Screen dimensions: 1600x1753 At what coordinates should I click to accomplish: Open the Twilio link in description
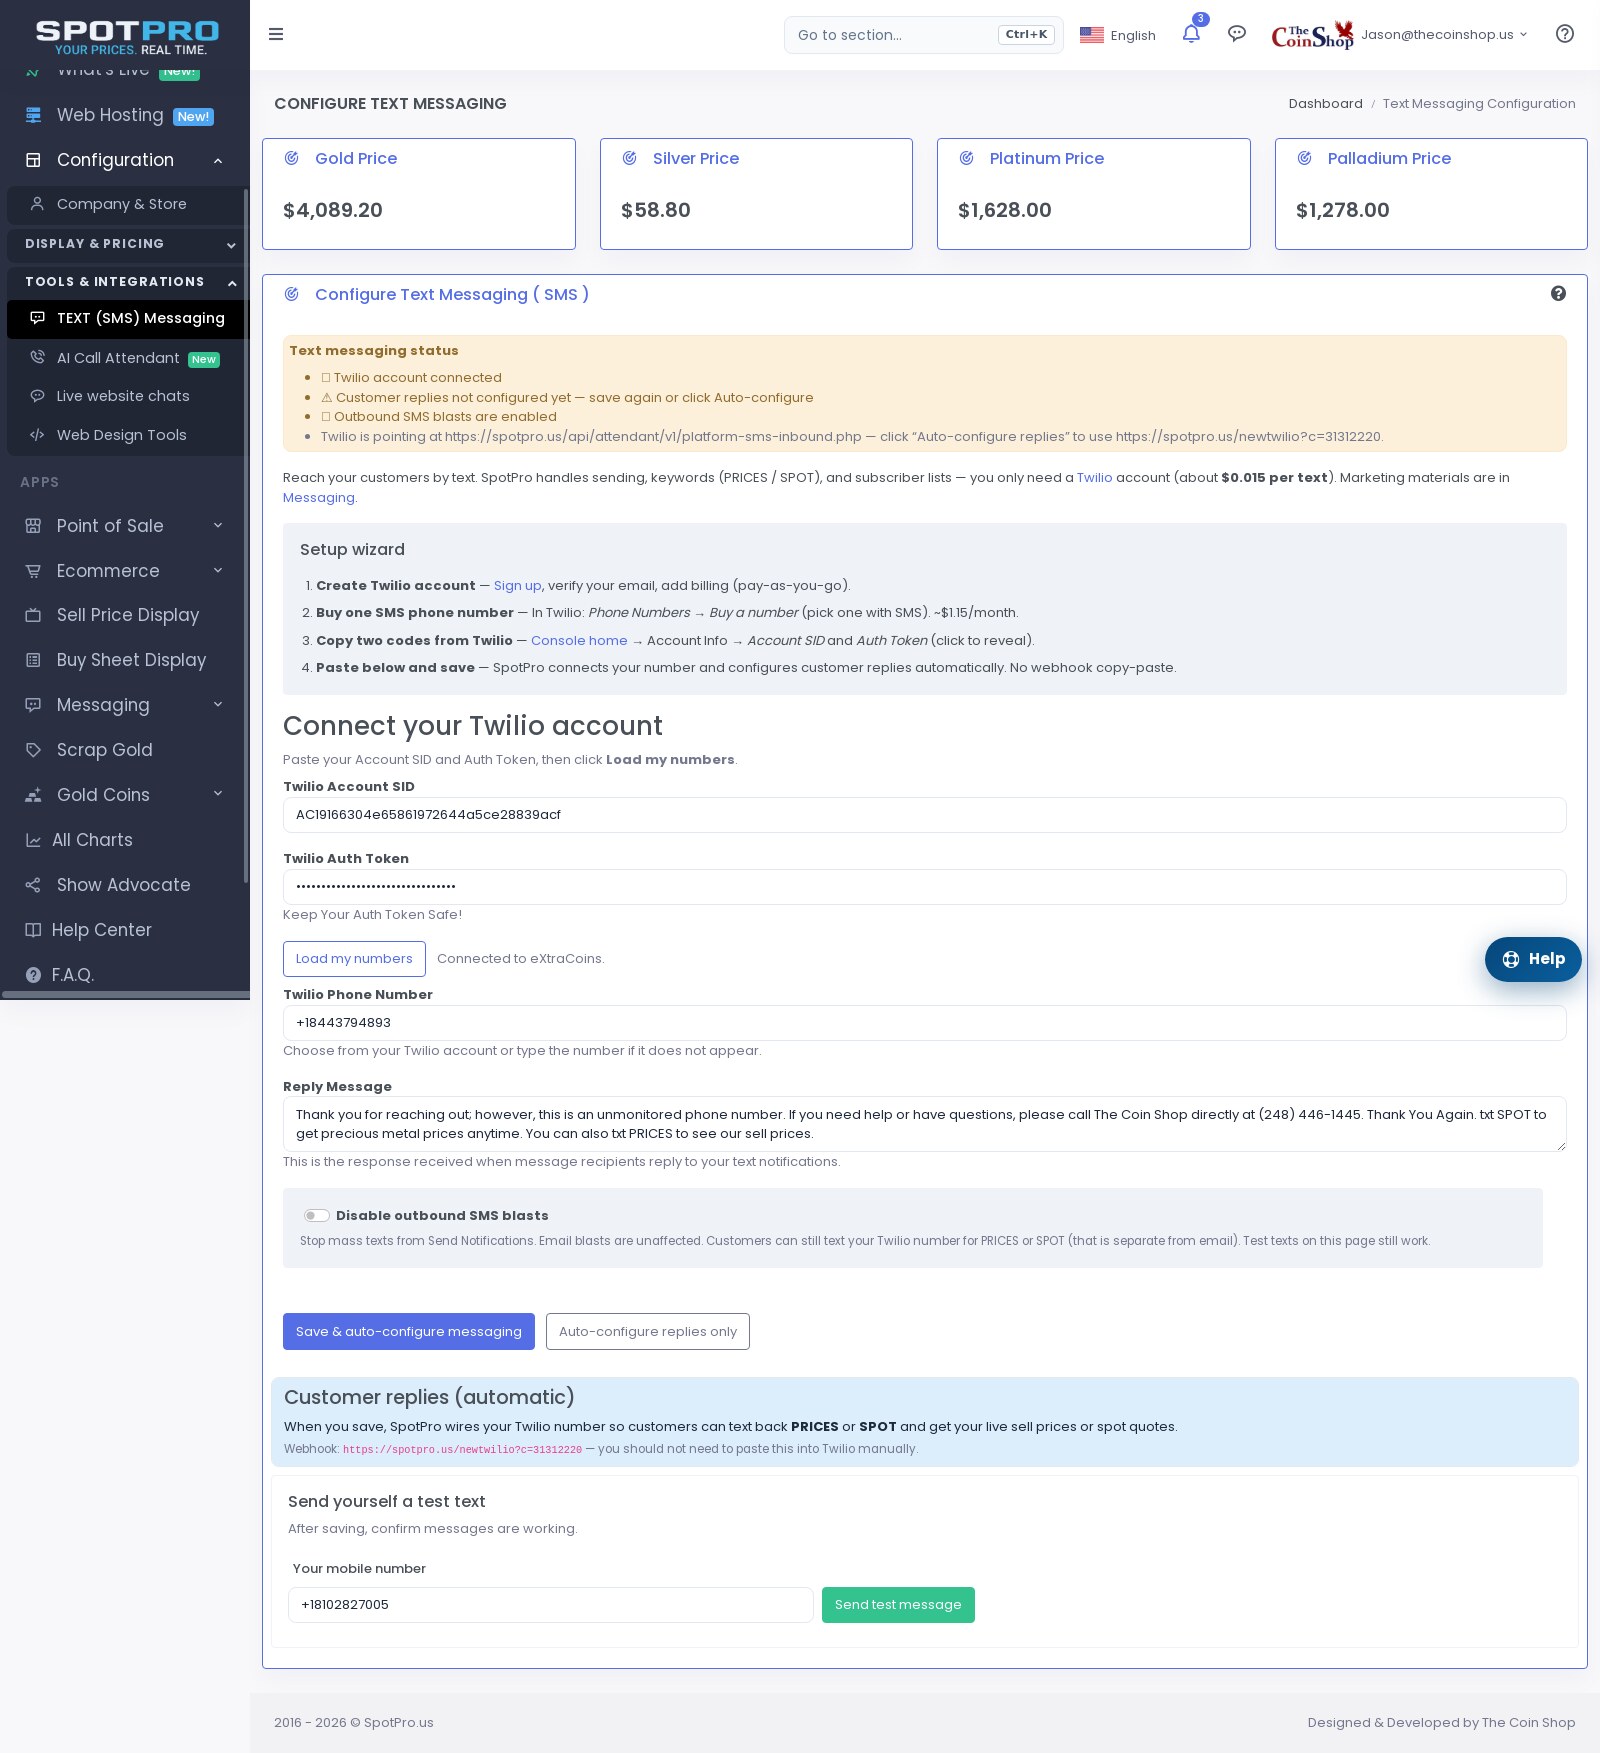tap(1094, 478)
